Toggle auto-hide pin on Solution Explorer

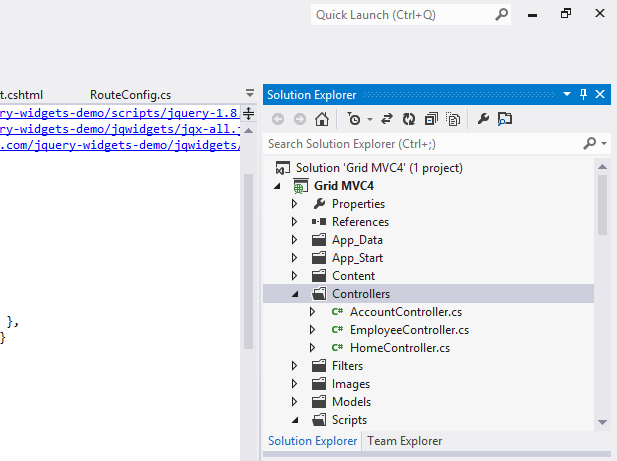tap(583, 94)
